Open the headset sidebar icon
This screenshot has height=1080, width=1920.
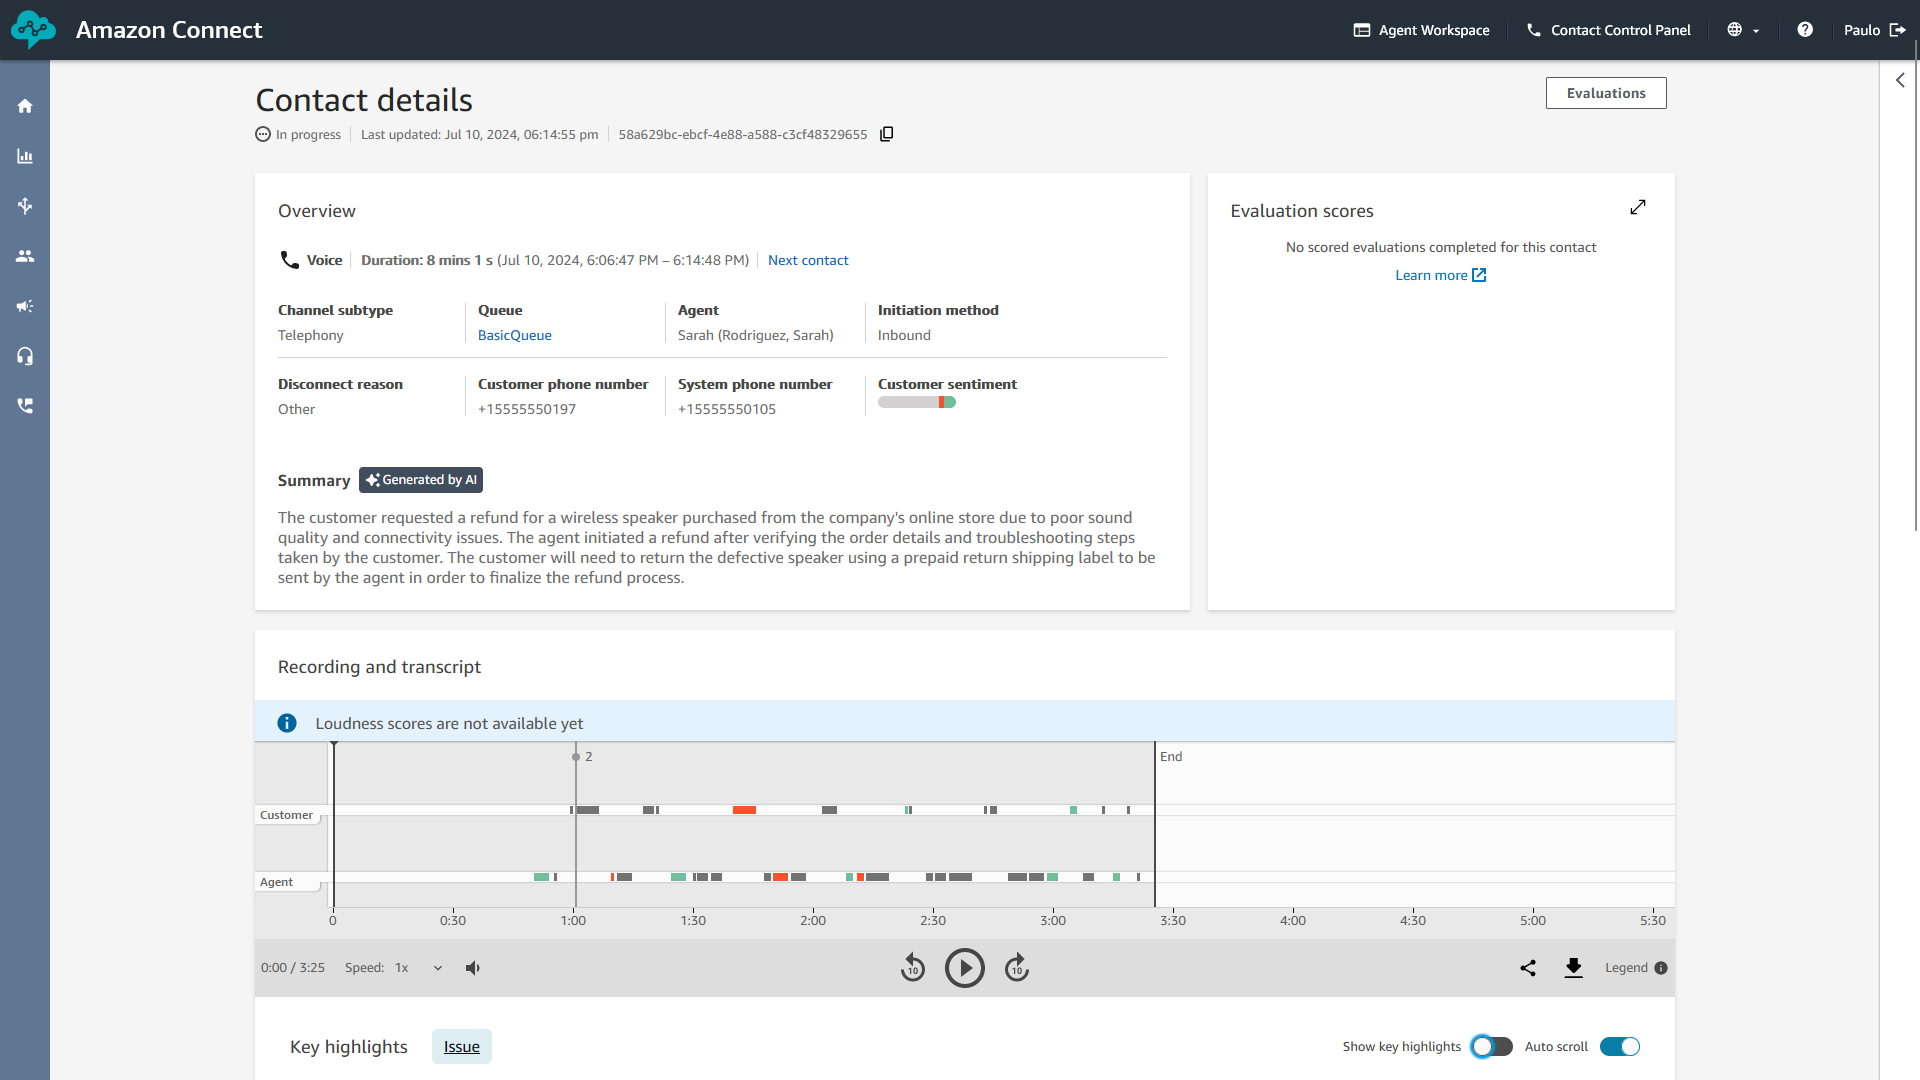(25, 356)
